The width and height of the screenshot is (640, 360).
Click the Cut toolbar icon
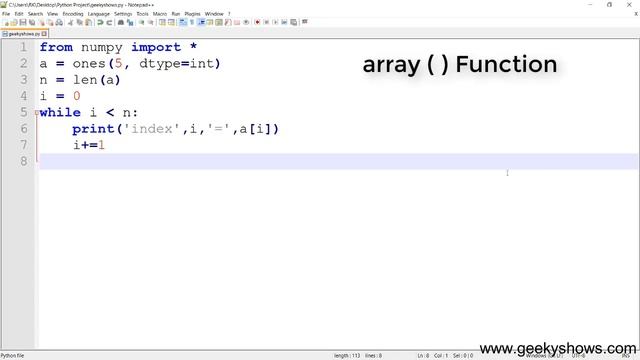click(70, 22)
